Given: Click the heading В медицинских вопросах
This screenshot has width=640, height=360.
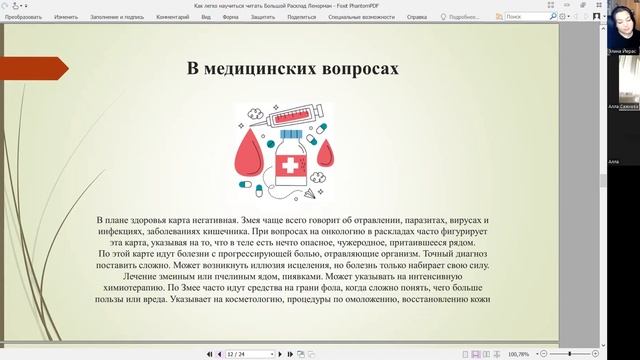Looking at the screenshot, I should click(x=293, y=68).
